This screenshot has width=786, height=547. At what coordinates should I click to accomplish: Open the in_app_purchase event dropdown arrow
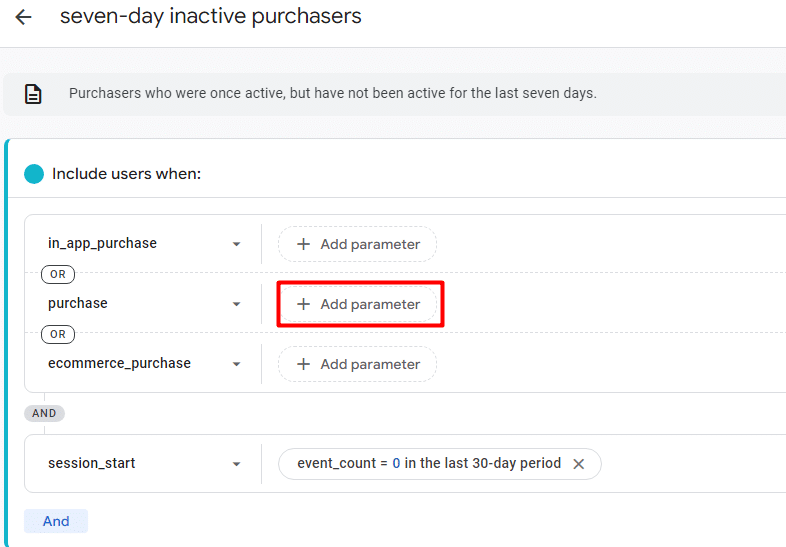click(x=236, y=244)
